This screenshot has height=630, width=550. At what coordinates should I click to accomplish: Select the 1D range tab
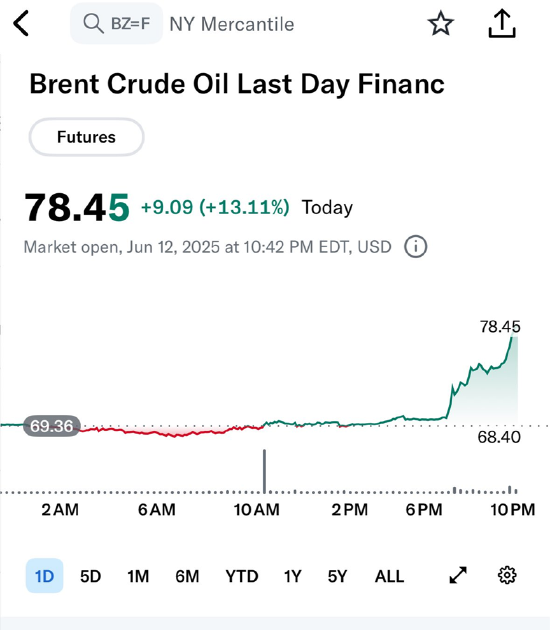[x=45, y=575]
